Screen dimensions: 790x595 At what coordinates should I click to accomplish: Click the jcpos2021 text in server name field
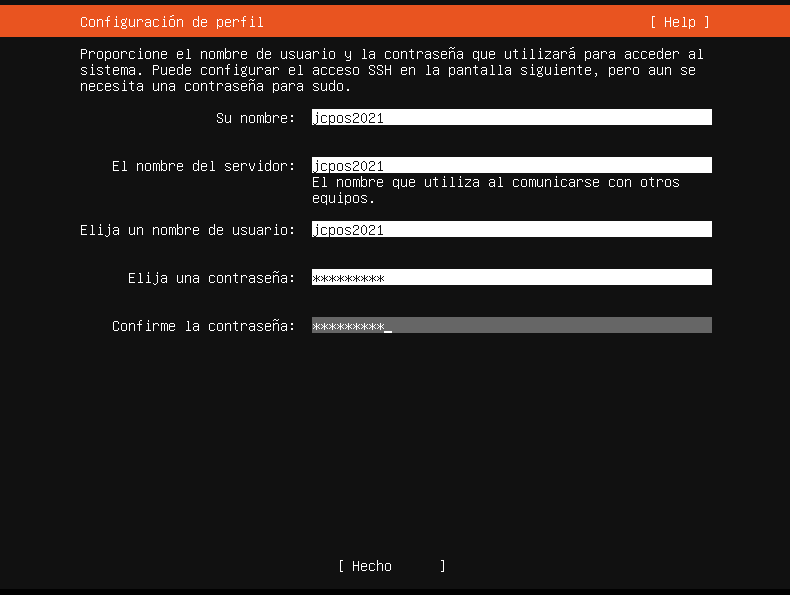(x=348, y=166)
